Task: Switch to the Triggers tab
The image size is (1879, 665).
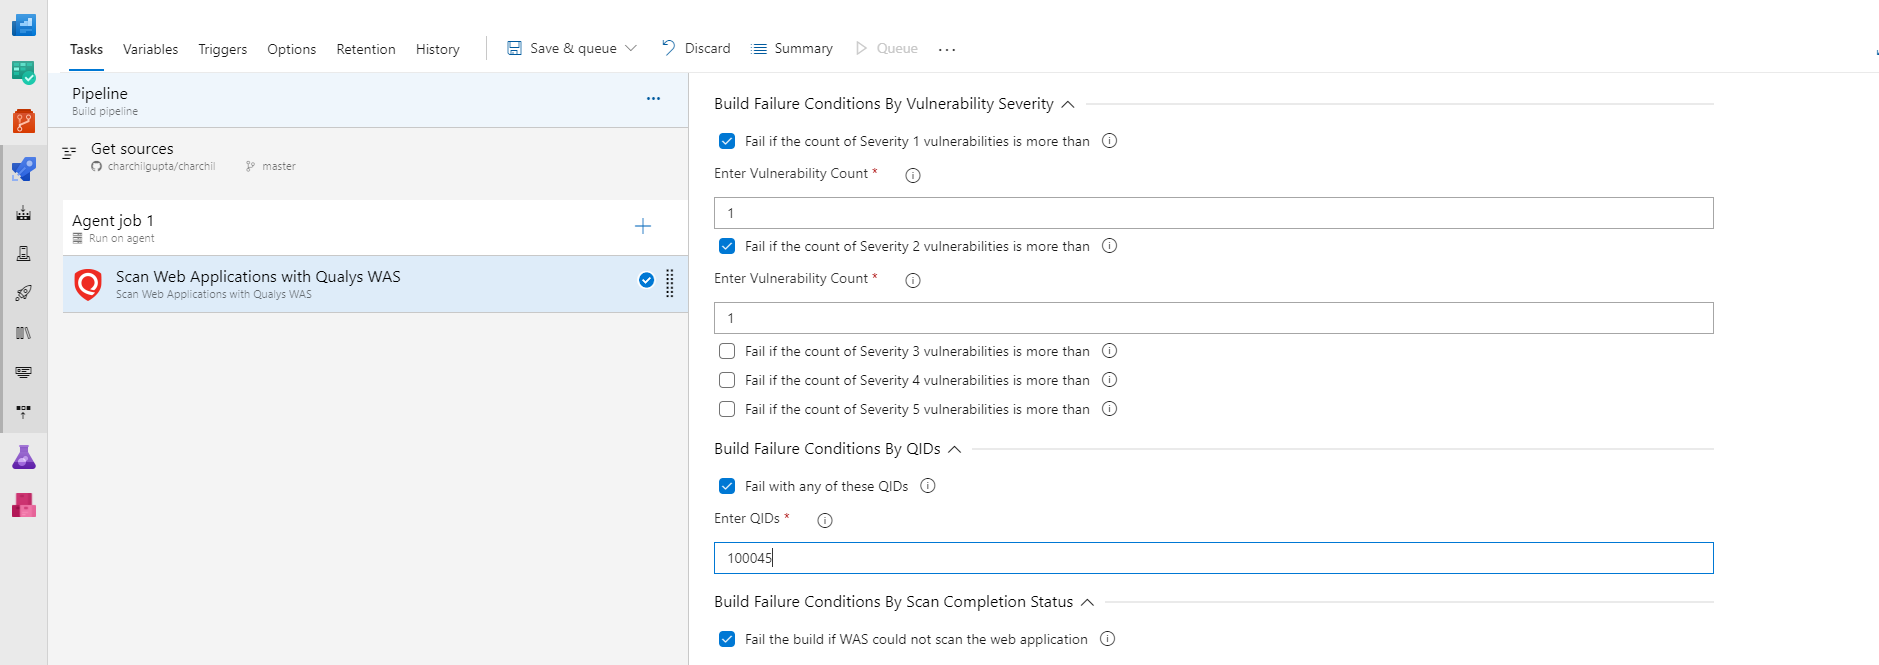Action: [x=222, y=49]
